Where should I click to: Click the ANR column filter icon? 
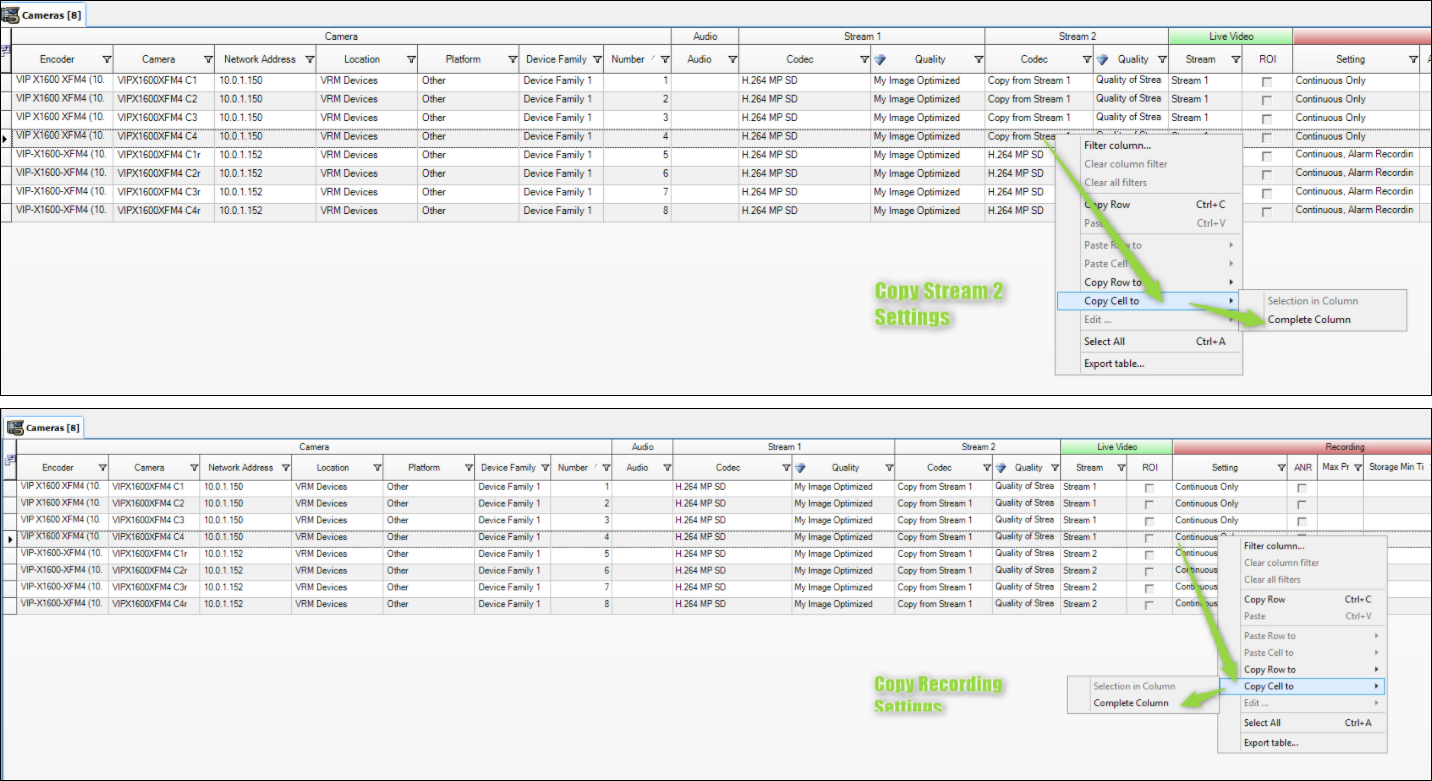click(1309, 468)
